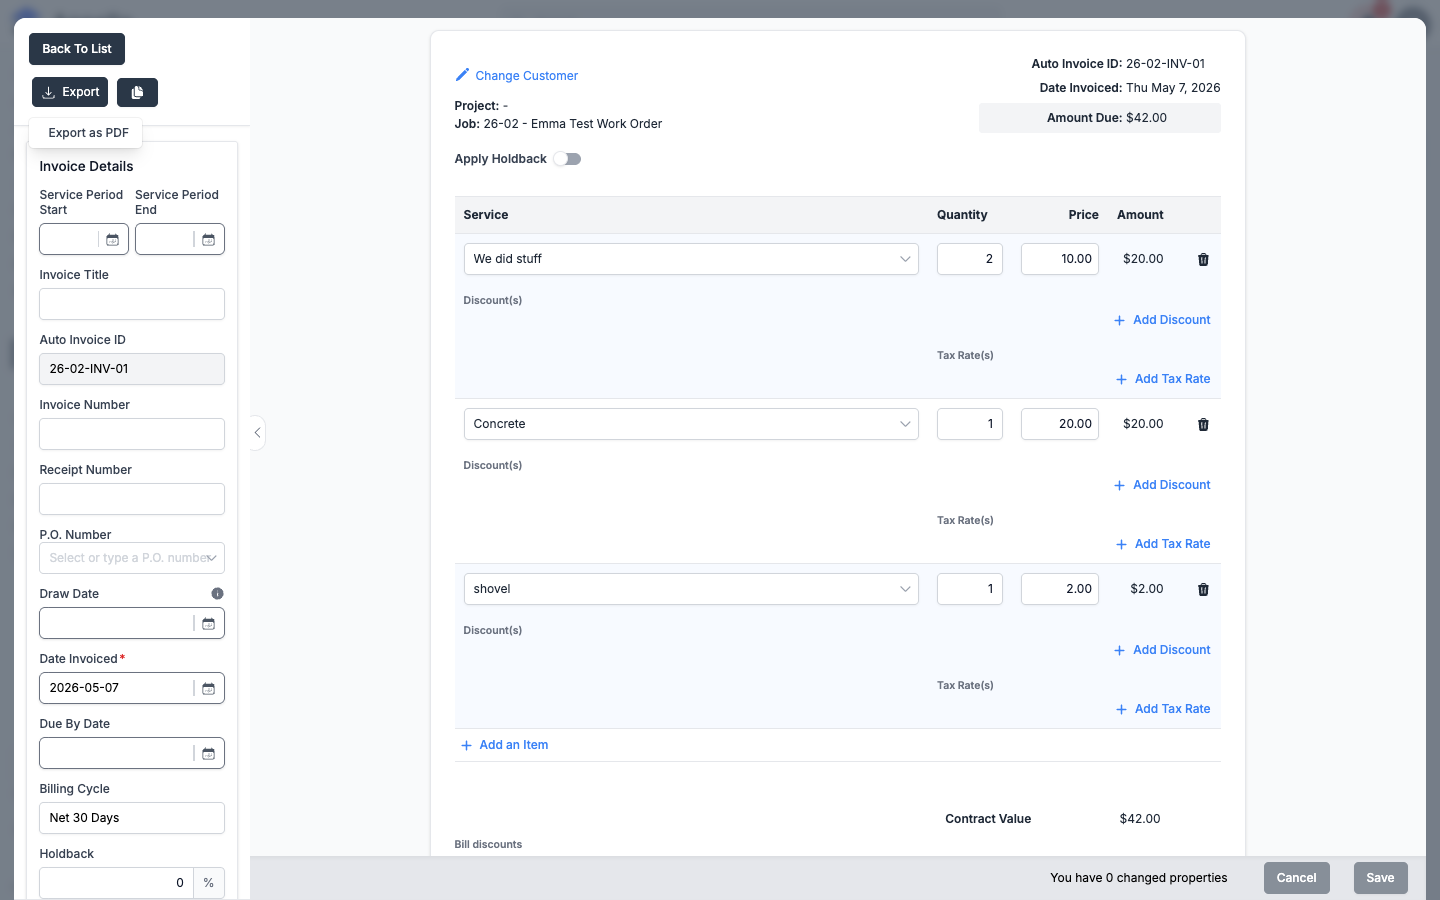Add Discount to shovel item

click(x=1162, y=650)
